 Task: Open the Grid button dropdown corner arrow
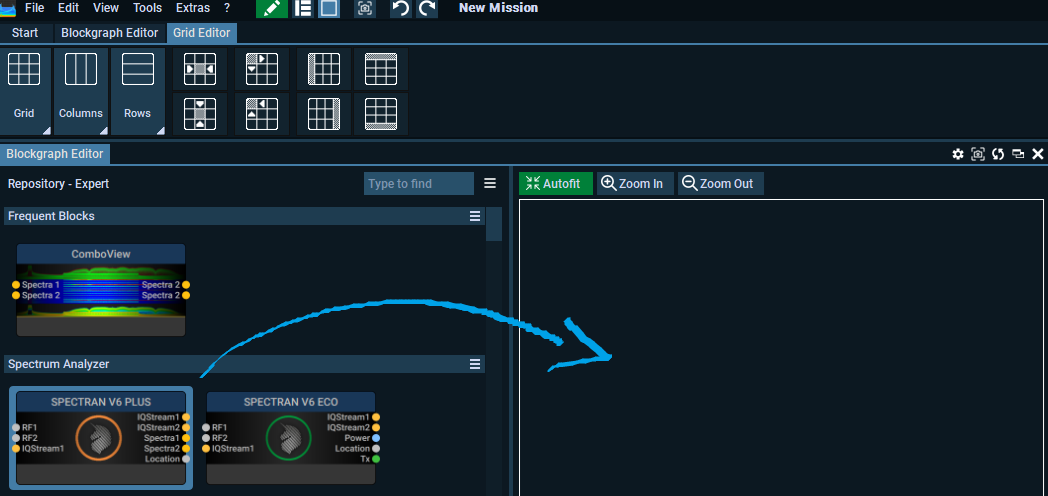tap(46, 130)
